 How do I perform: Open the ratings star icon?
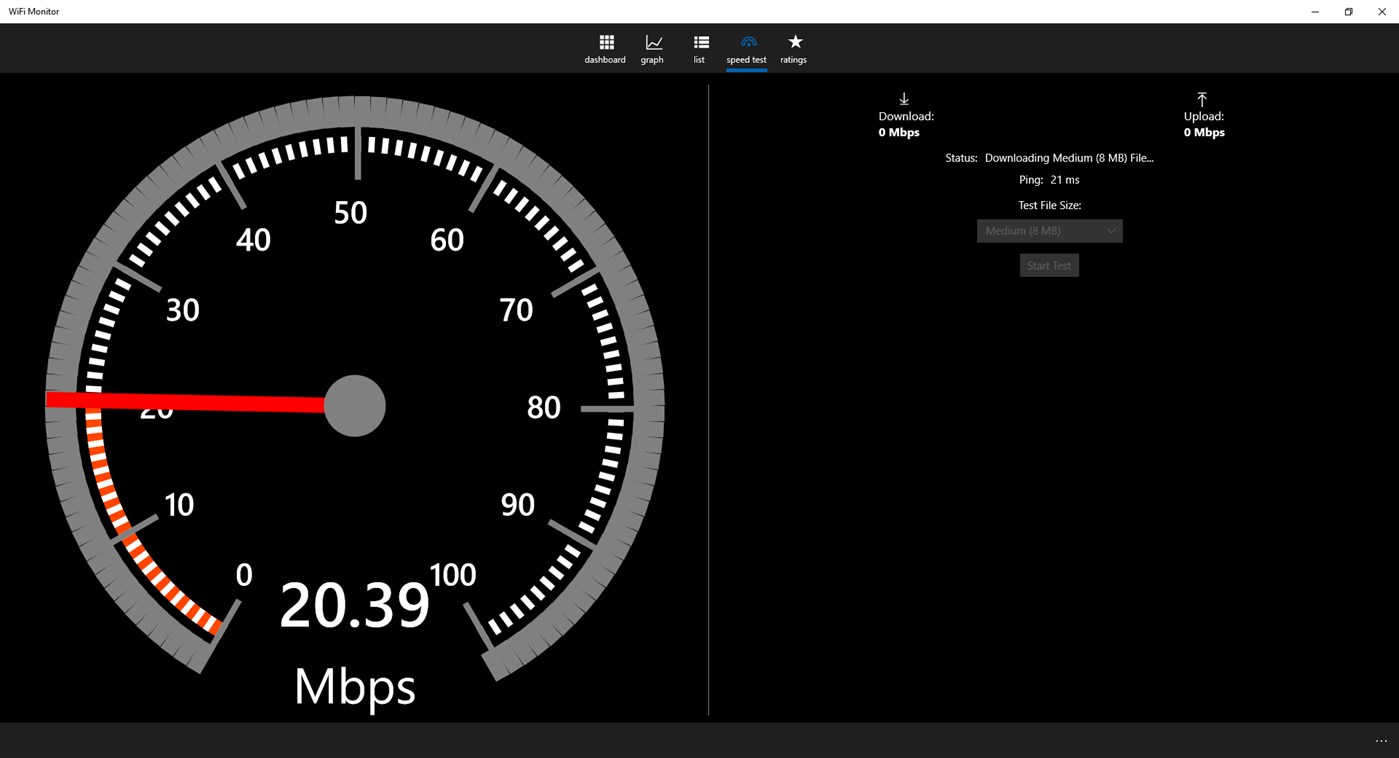(793, 42)
